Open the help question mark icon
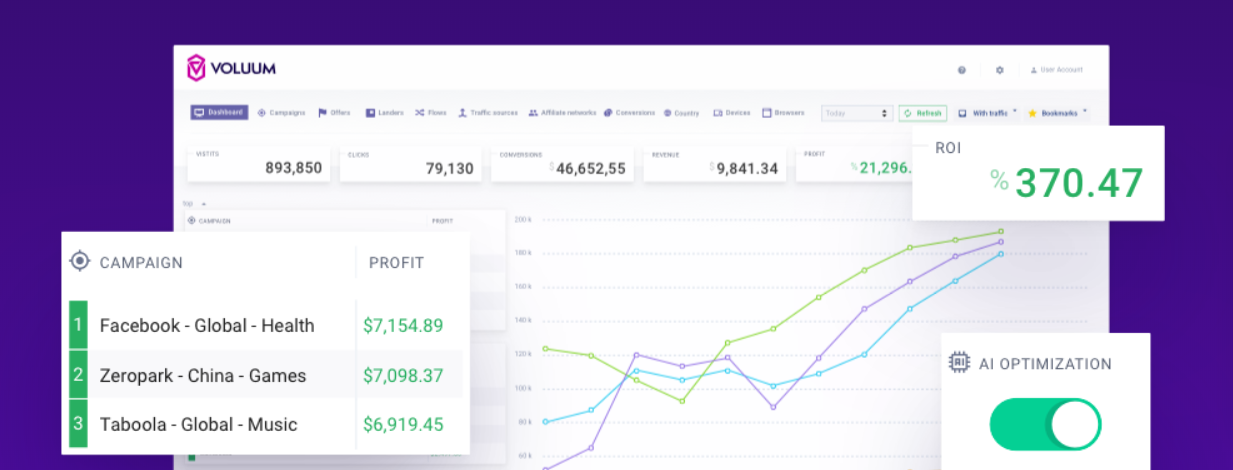Screen dimensions: 1233x470 (x=962, y=70)
